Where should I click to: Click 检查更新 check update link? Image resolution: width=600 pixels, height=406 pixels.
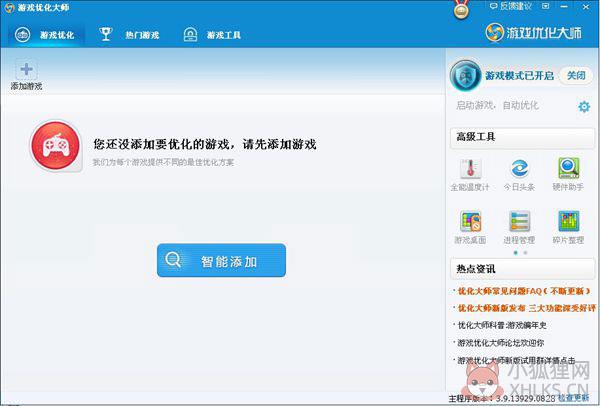[x=573, y=398]
